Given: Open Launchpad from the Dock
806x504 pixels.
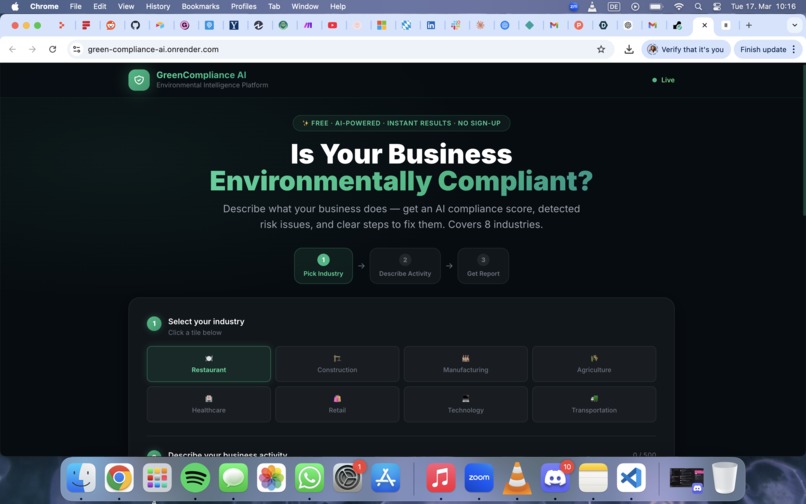Looking at the screenshot, I should point(157,477).
